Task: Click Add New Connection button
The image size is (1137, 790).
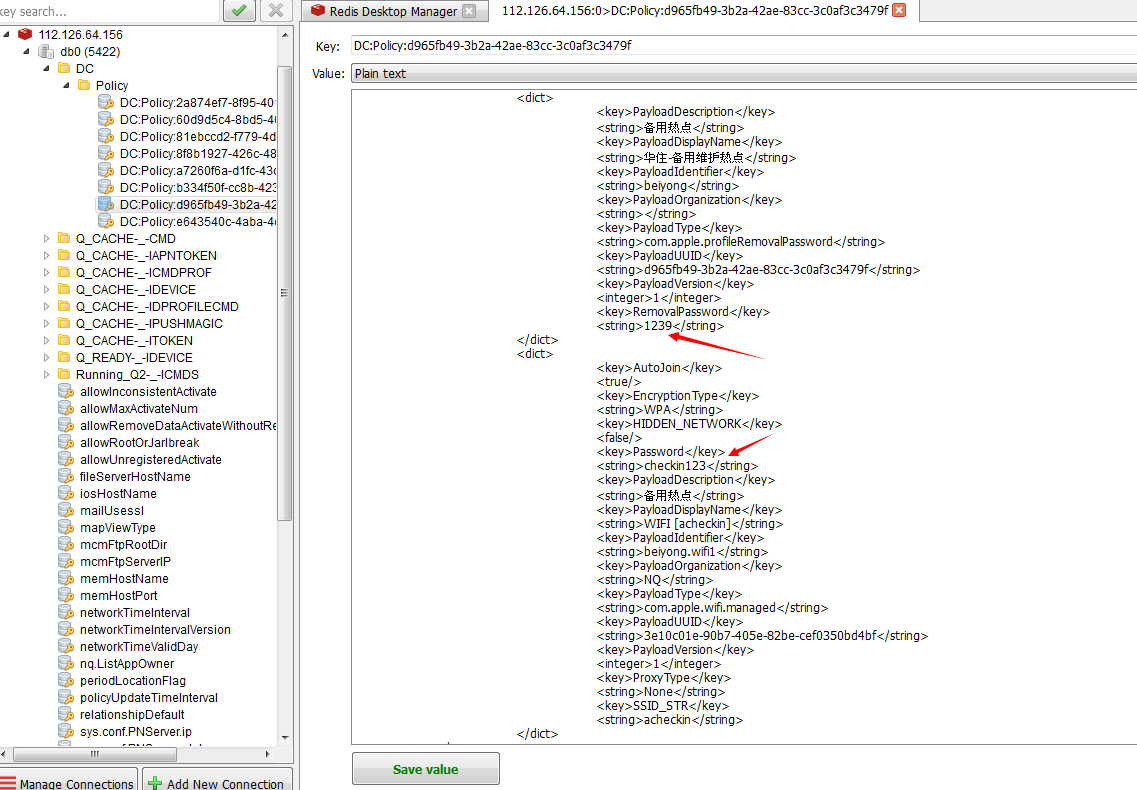Action: pos(218,780)
